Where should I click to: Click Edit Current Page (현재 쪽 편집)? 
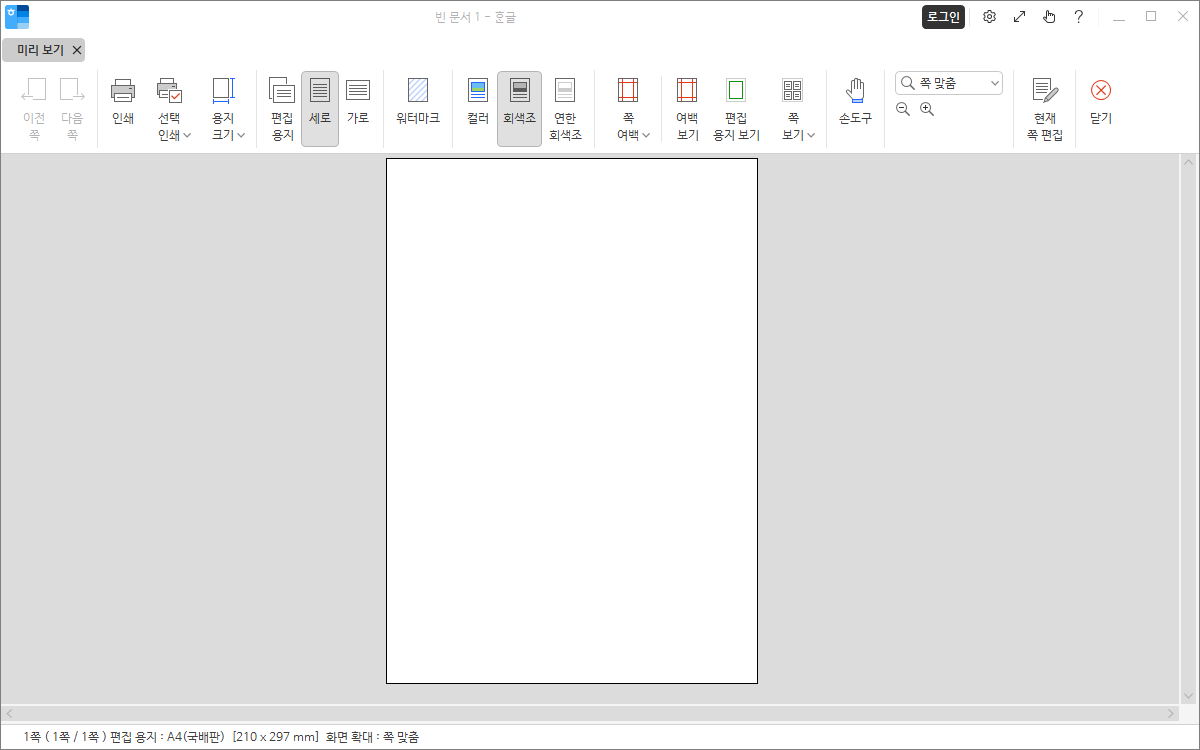[1044, 110]
